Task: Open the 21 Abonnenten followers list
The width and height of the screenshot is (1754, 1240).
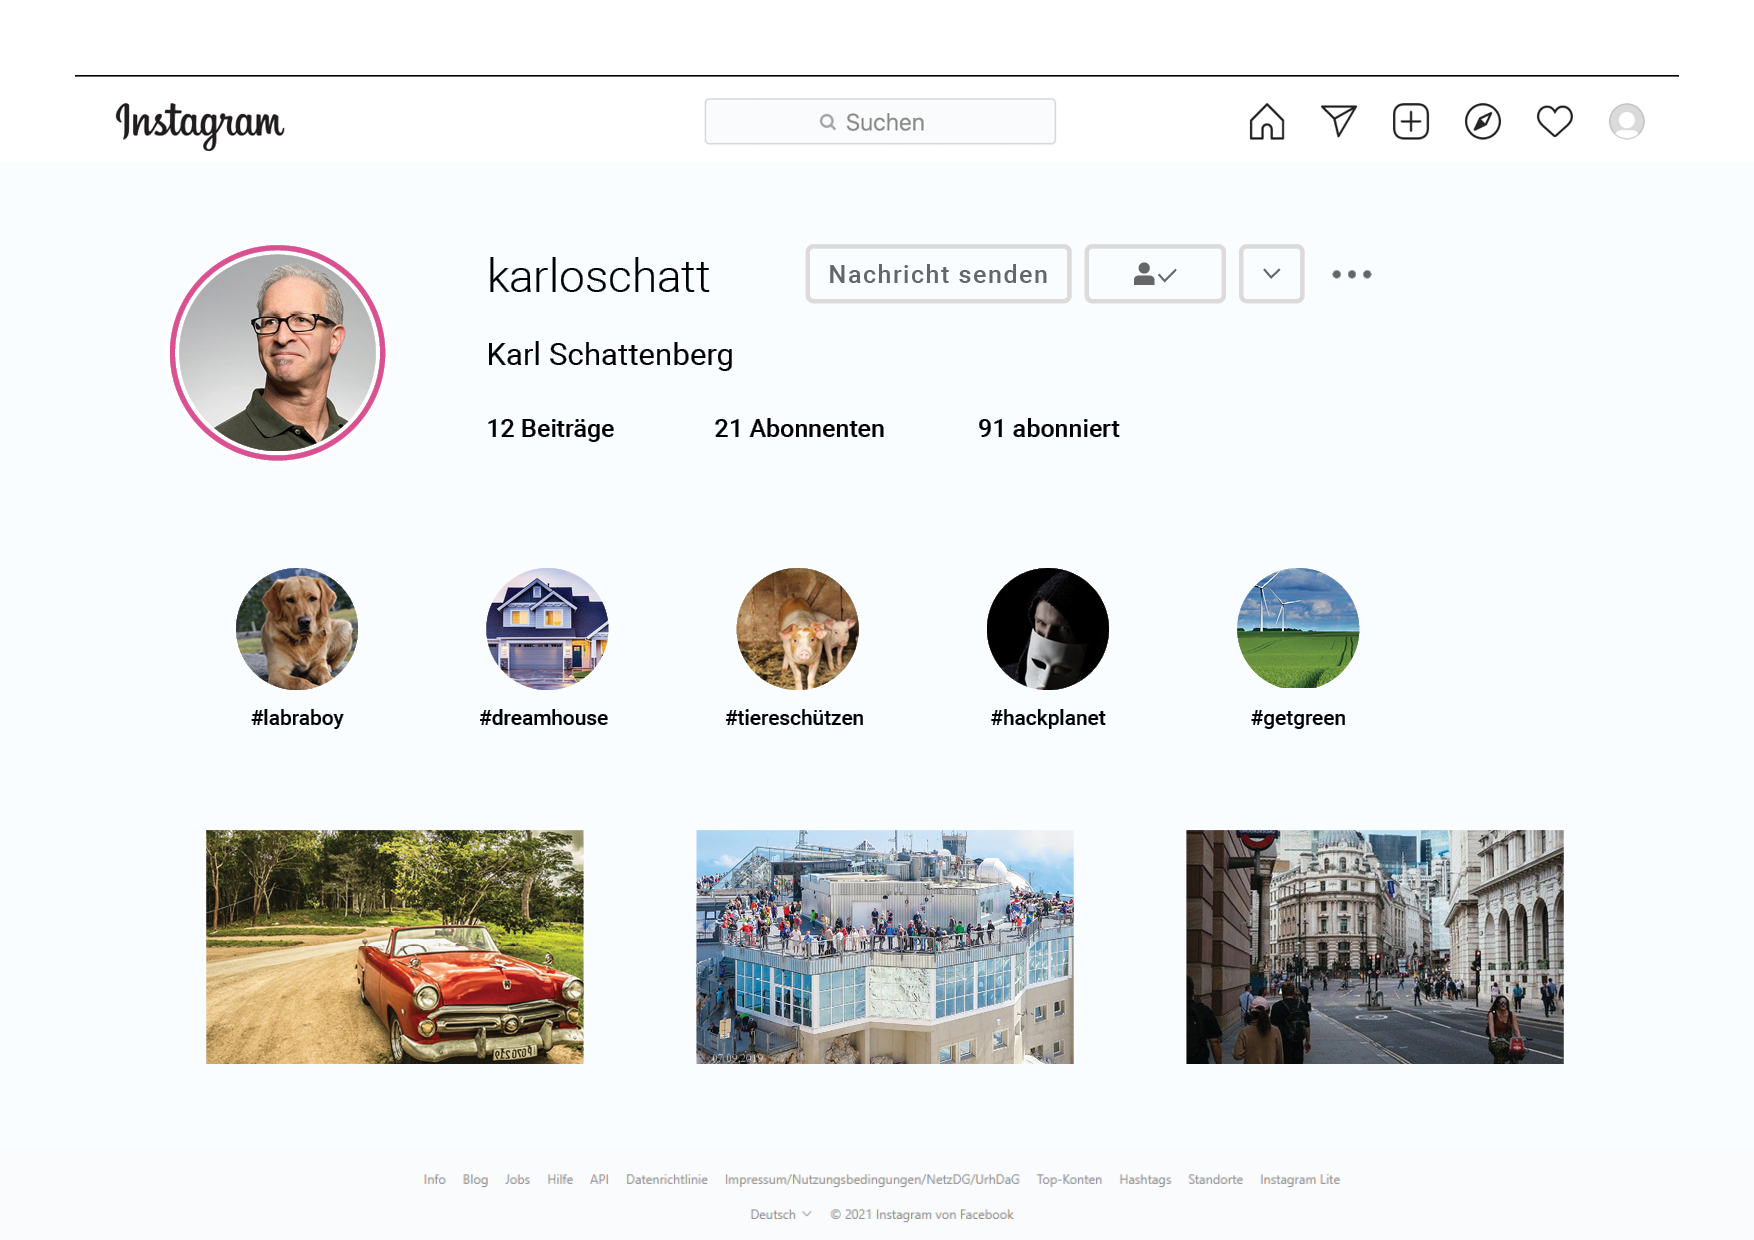Action: click(799, 429)
